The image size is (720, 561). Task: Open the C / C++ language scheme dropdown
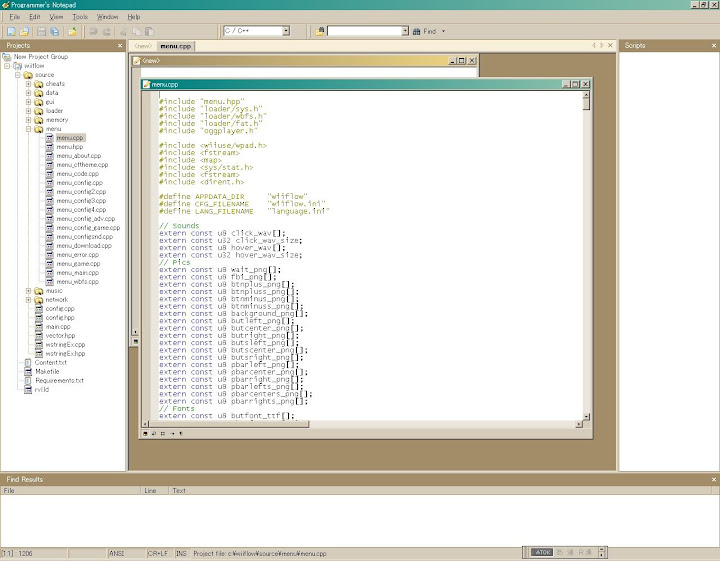(285, 31)
